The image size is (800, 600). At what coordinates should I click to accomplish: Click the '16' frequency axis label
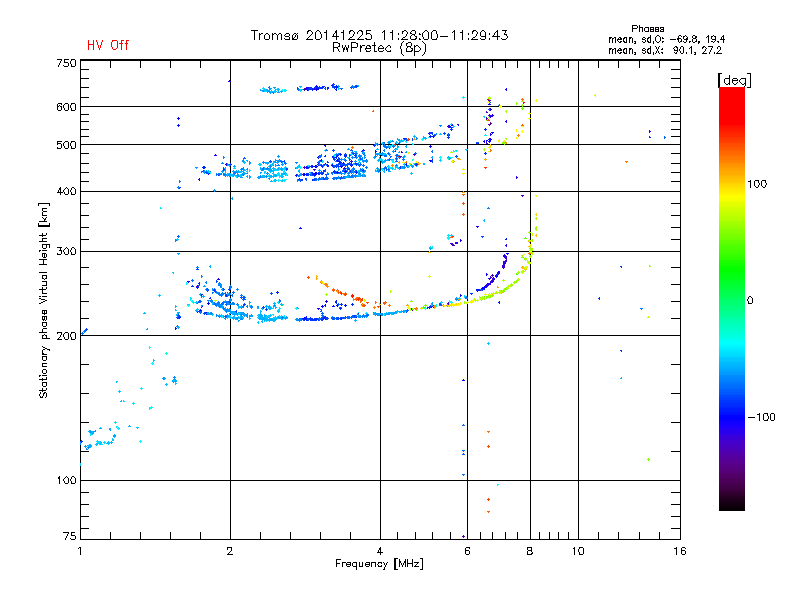[680, 551]
